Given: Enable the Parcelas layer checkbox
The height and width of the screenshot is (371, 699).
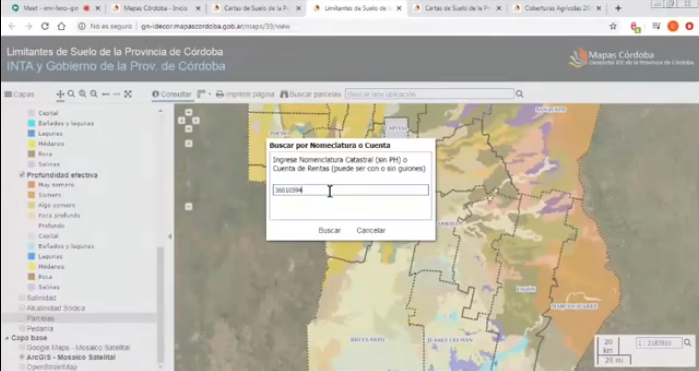Looking at the screenshot, I should (x=21, y=318).
